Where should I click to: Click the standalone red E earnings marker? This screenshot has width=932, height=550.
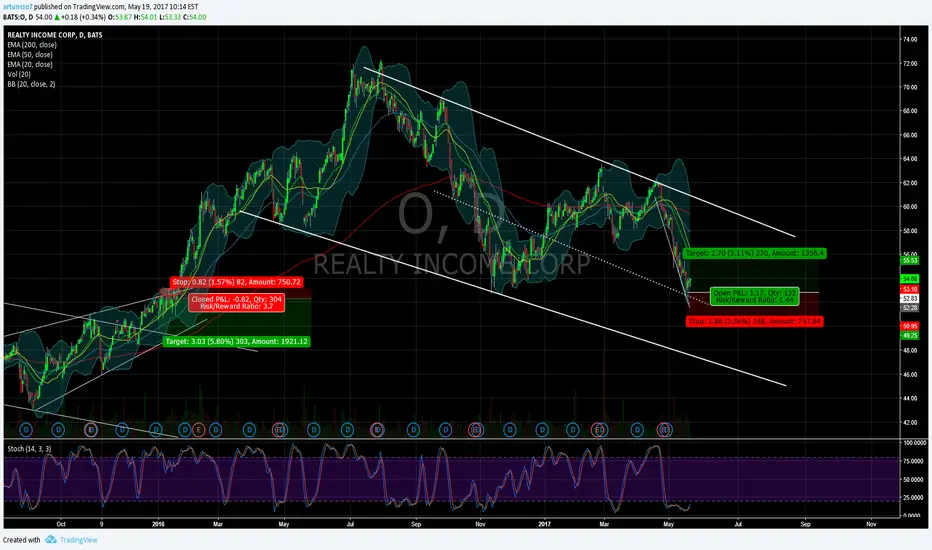pyautogui.click(x=199, y=429)
